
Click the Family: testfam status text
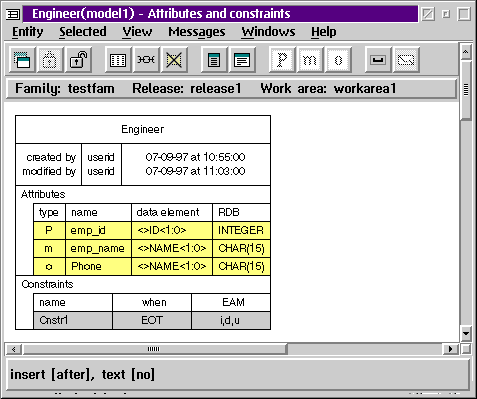click(65, 89)
